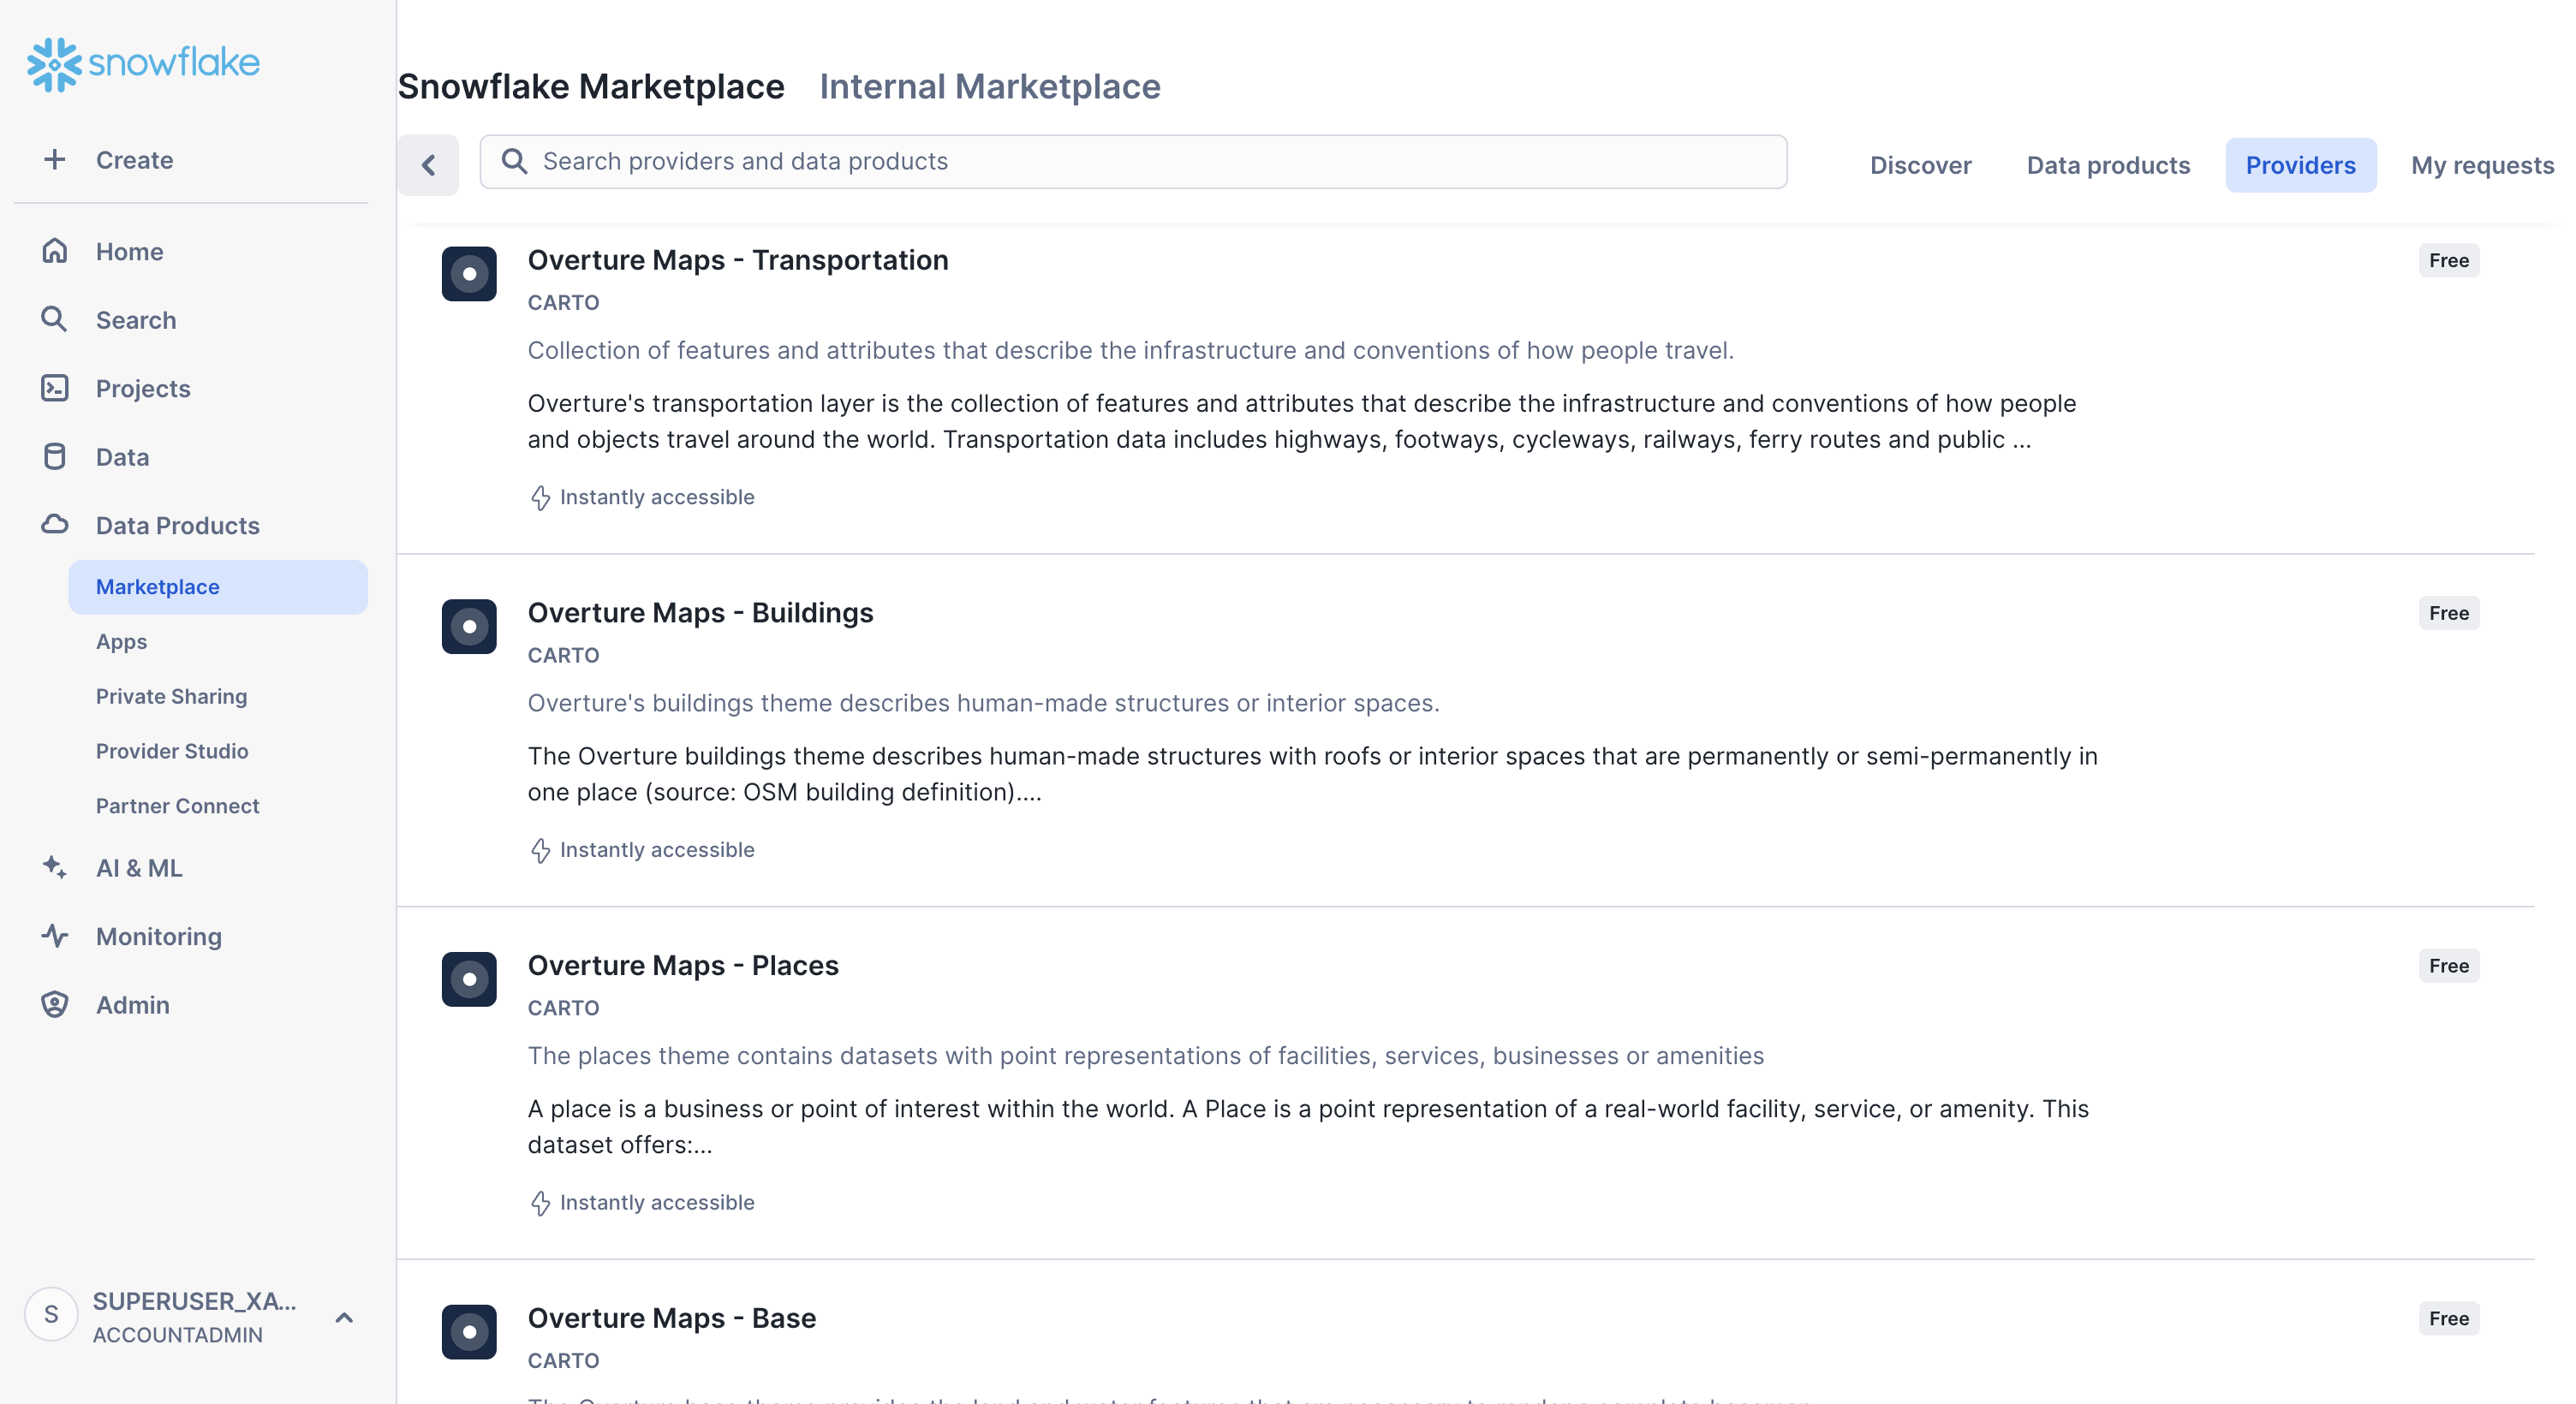2576x1404 pixels.
Task: Click lightning icon under Buildings listing
Action: [540, 850]
